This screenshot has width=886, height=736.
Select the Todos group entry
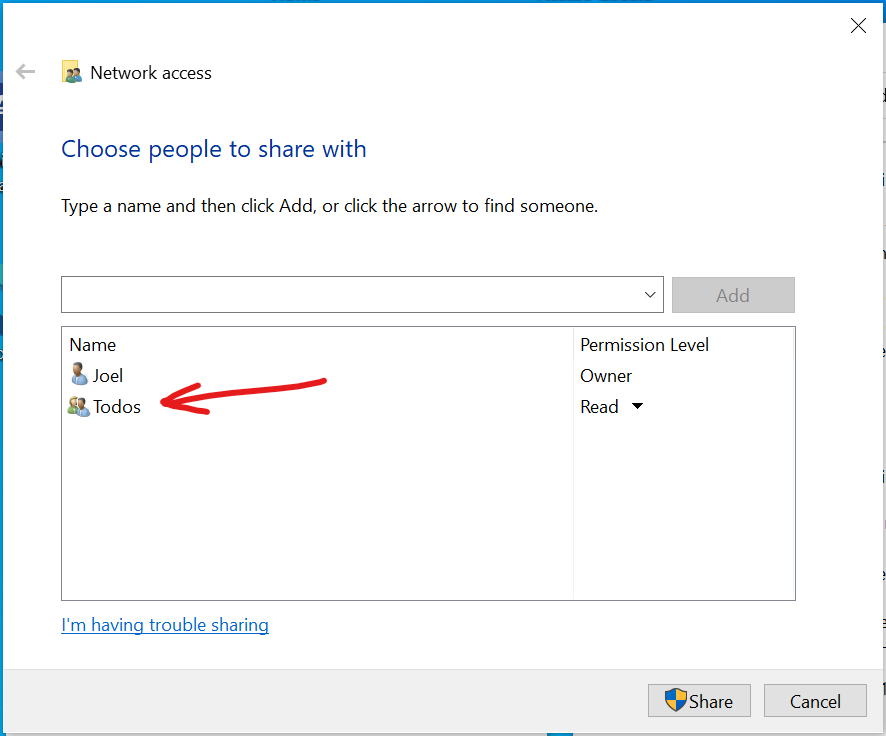pyautogui.click(x=117, y=407)
